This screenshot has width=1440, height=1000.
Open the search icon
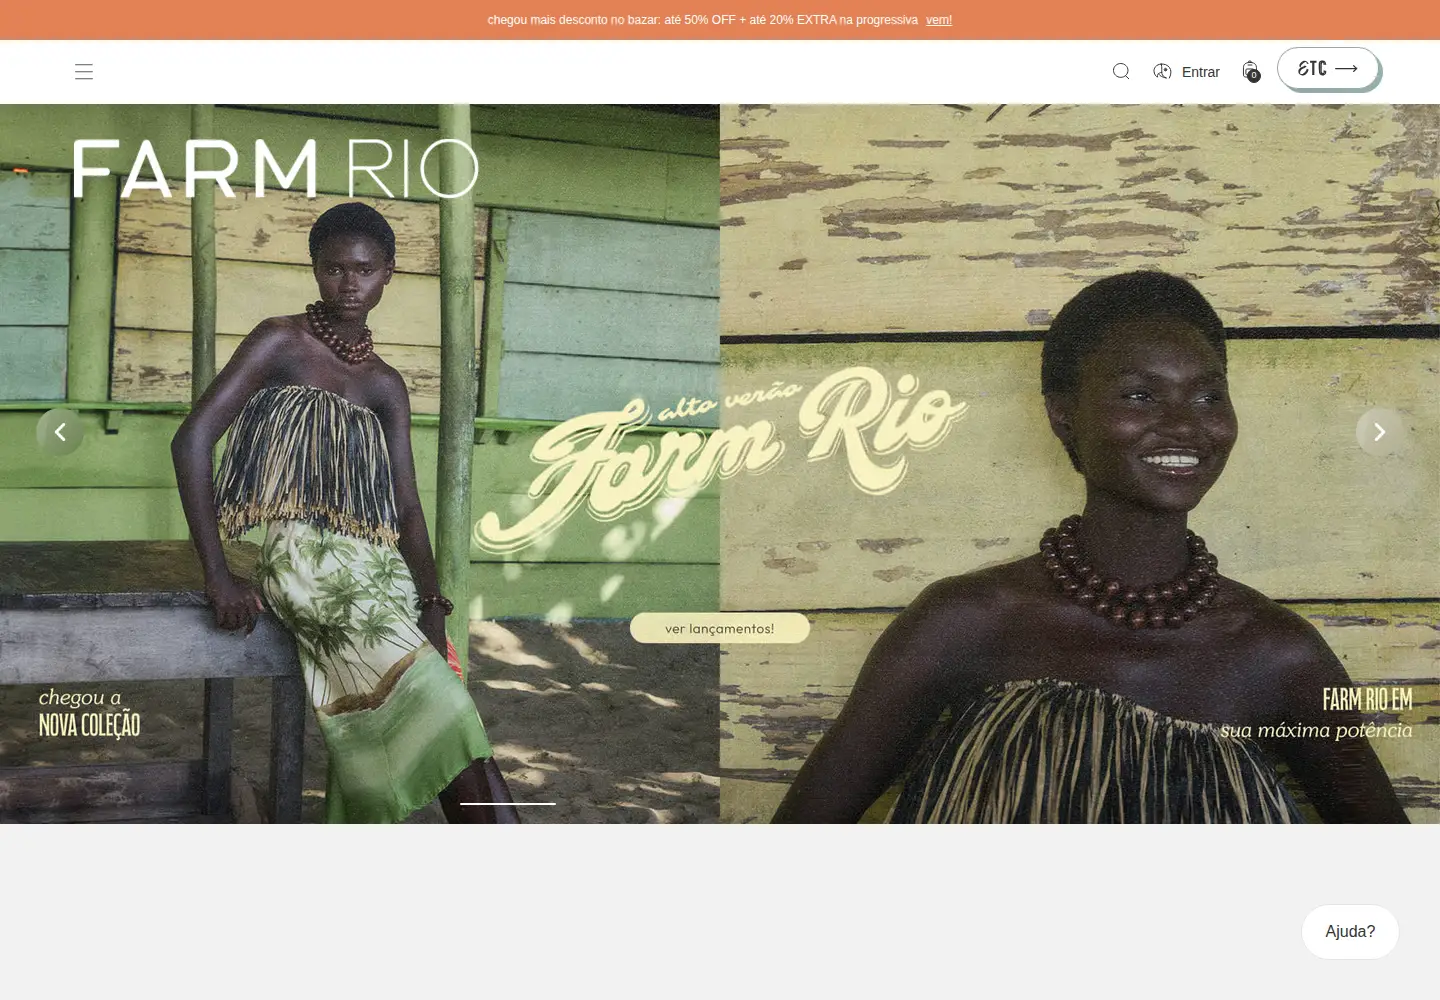click(x=1121, y=71)
